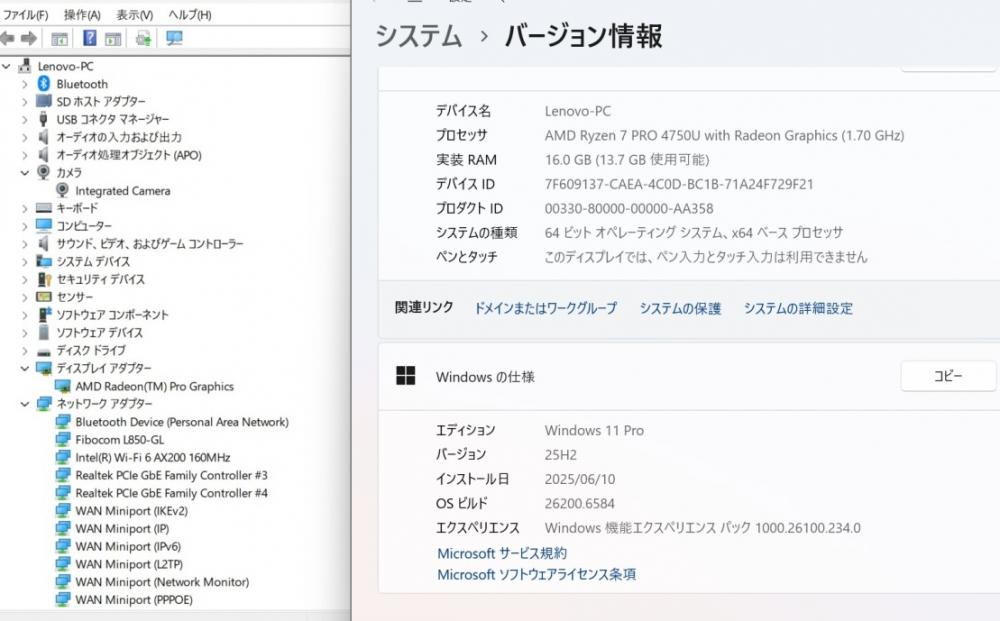Click the Forward arrow in Device Manager toolbar

pos(29,38)
